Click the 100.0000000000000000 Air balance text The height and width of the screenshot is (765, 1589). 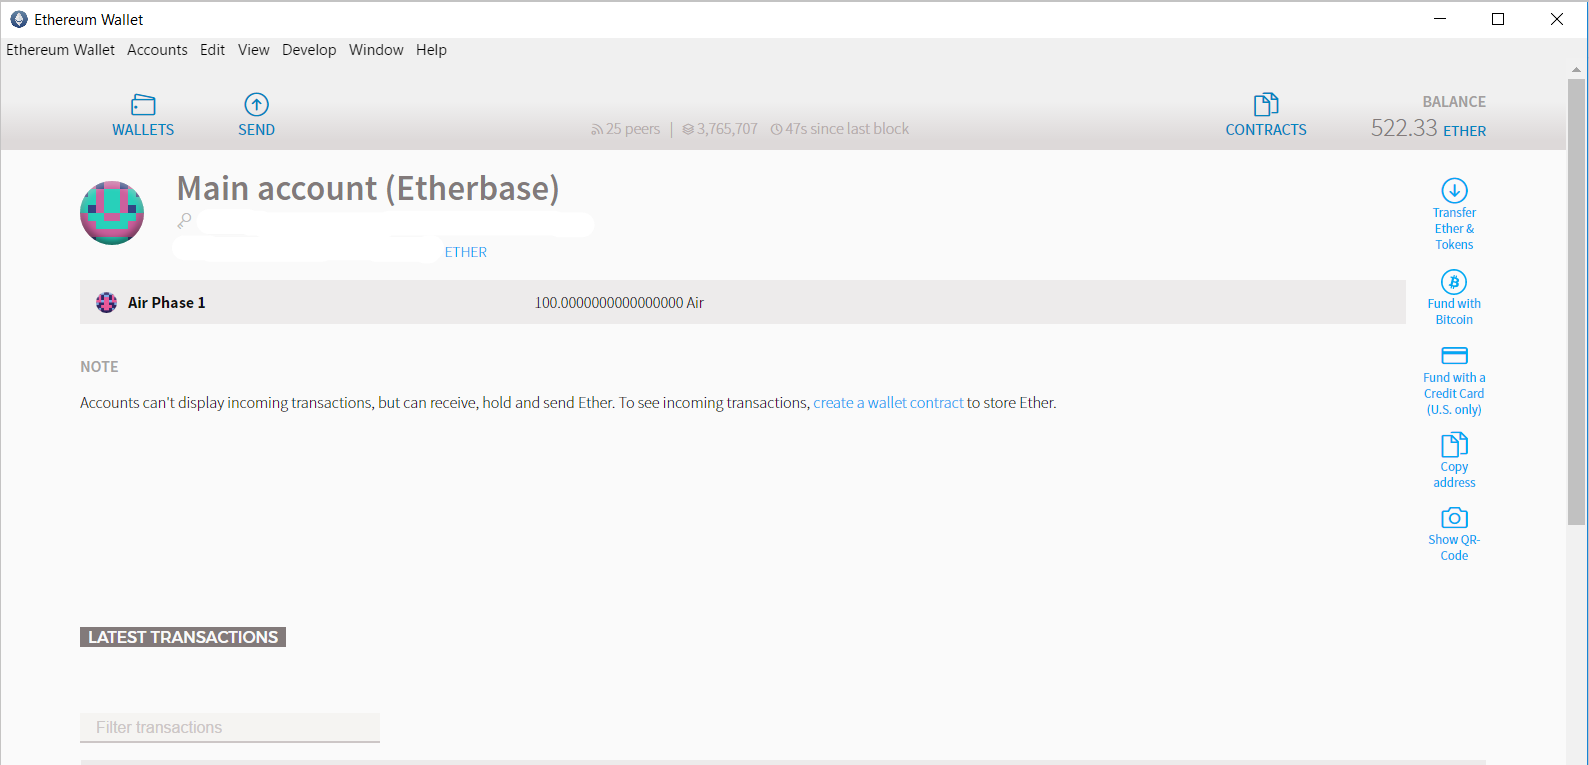619,303
